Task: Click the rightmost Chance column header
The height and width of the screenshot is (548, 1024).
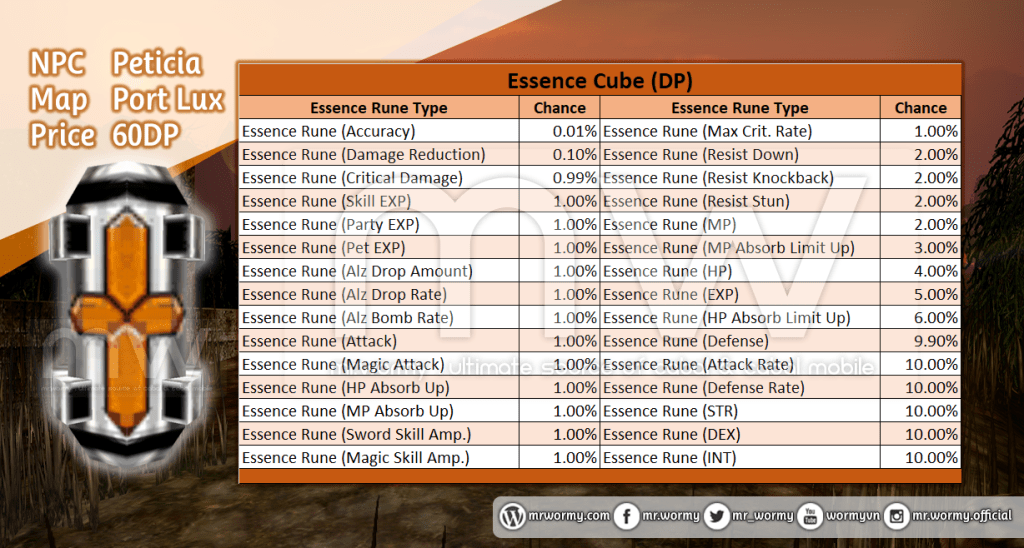Action: (x=920, y=108)
